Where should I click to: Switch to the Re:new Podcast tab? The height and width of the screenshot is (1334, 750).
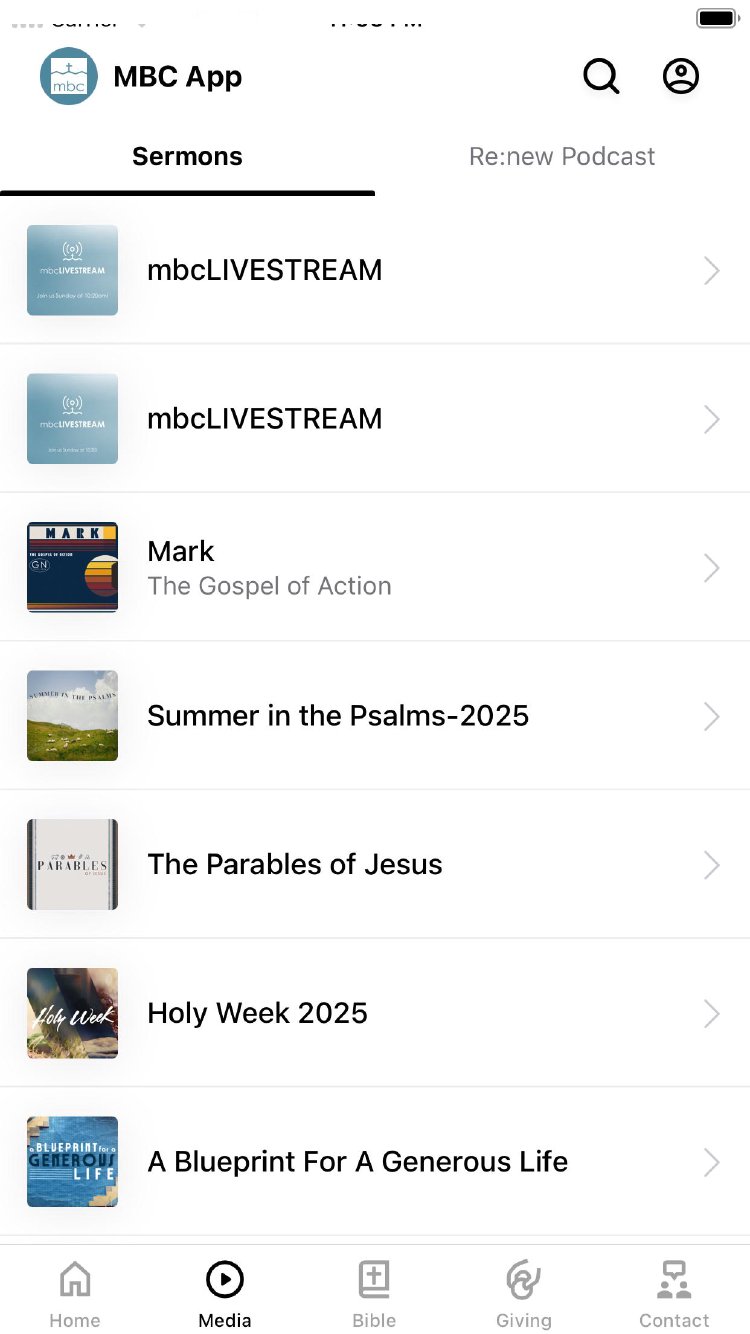pyautogui.click(x=562, y=157)
